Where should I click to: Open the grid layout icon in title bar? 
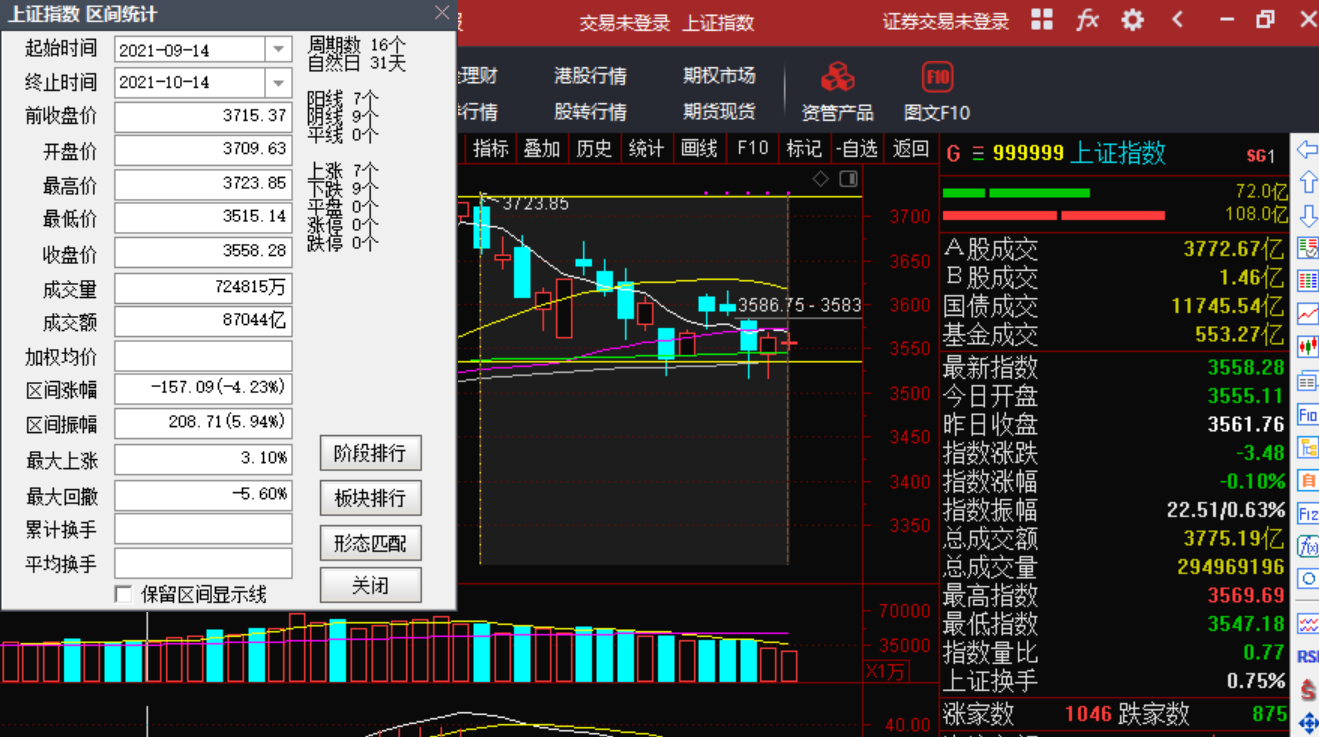(x=1042, y=20)
